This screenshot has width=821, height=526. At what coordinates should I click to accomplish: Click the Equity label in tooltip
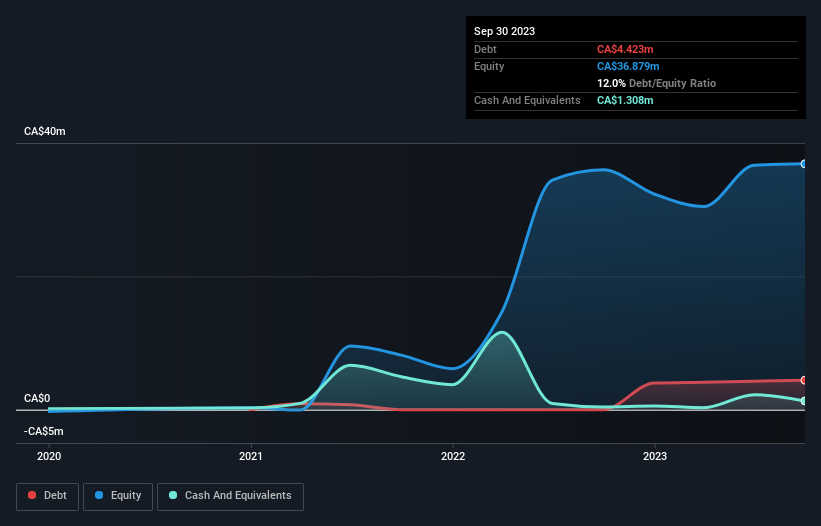pos(489,66)
